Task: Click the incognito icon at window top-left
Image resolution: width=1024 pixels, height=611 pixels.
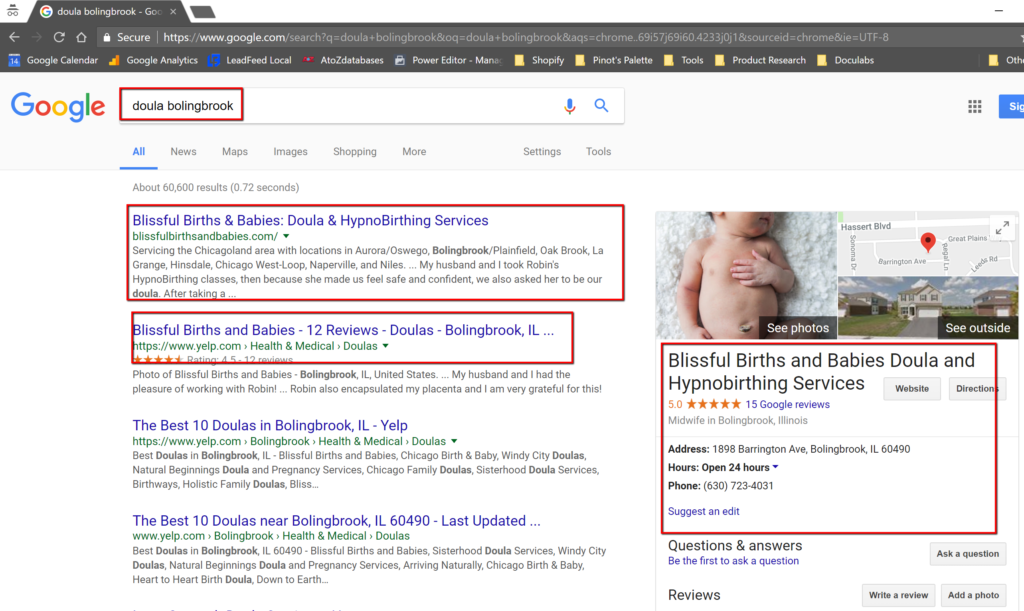Action: pos(12,10)
